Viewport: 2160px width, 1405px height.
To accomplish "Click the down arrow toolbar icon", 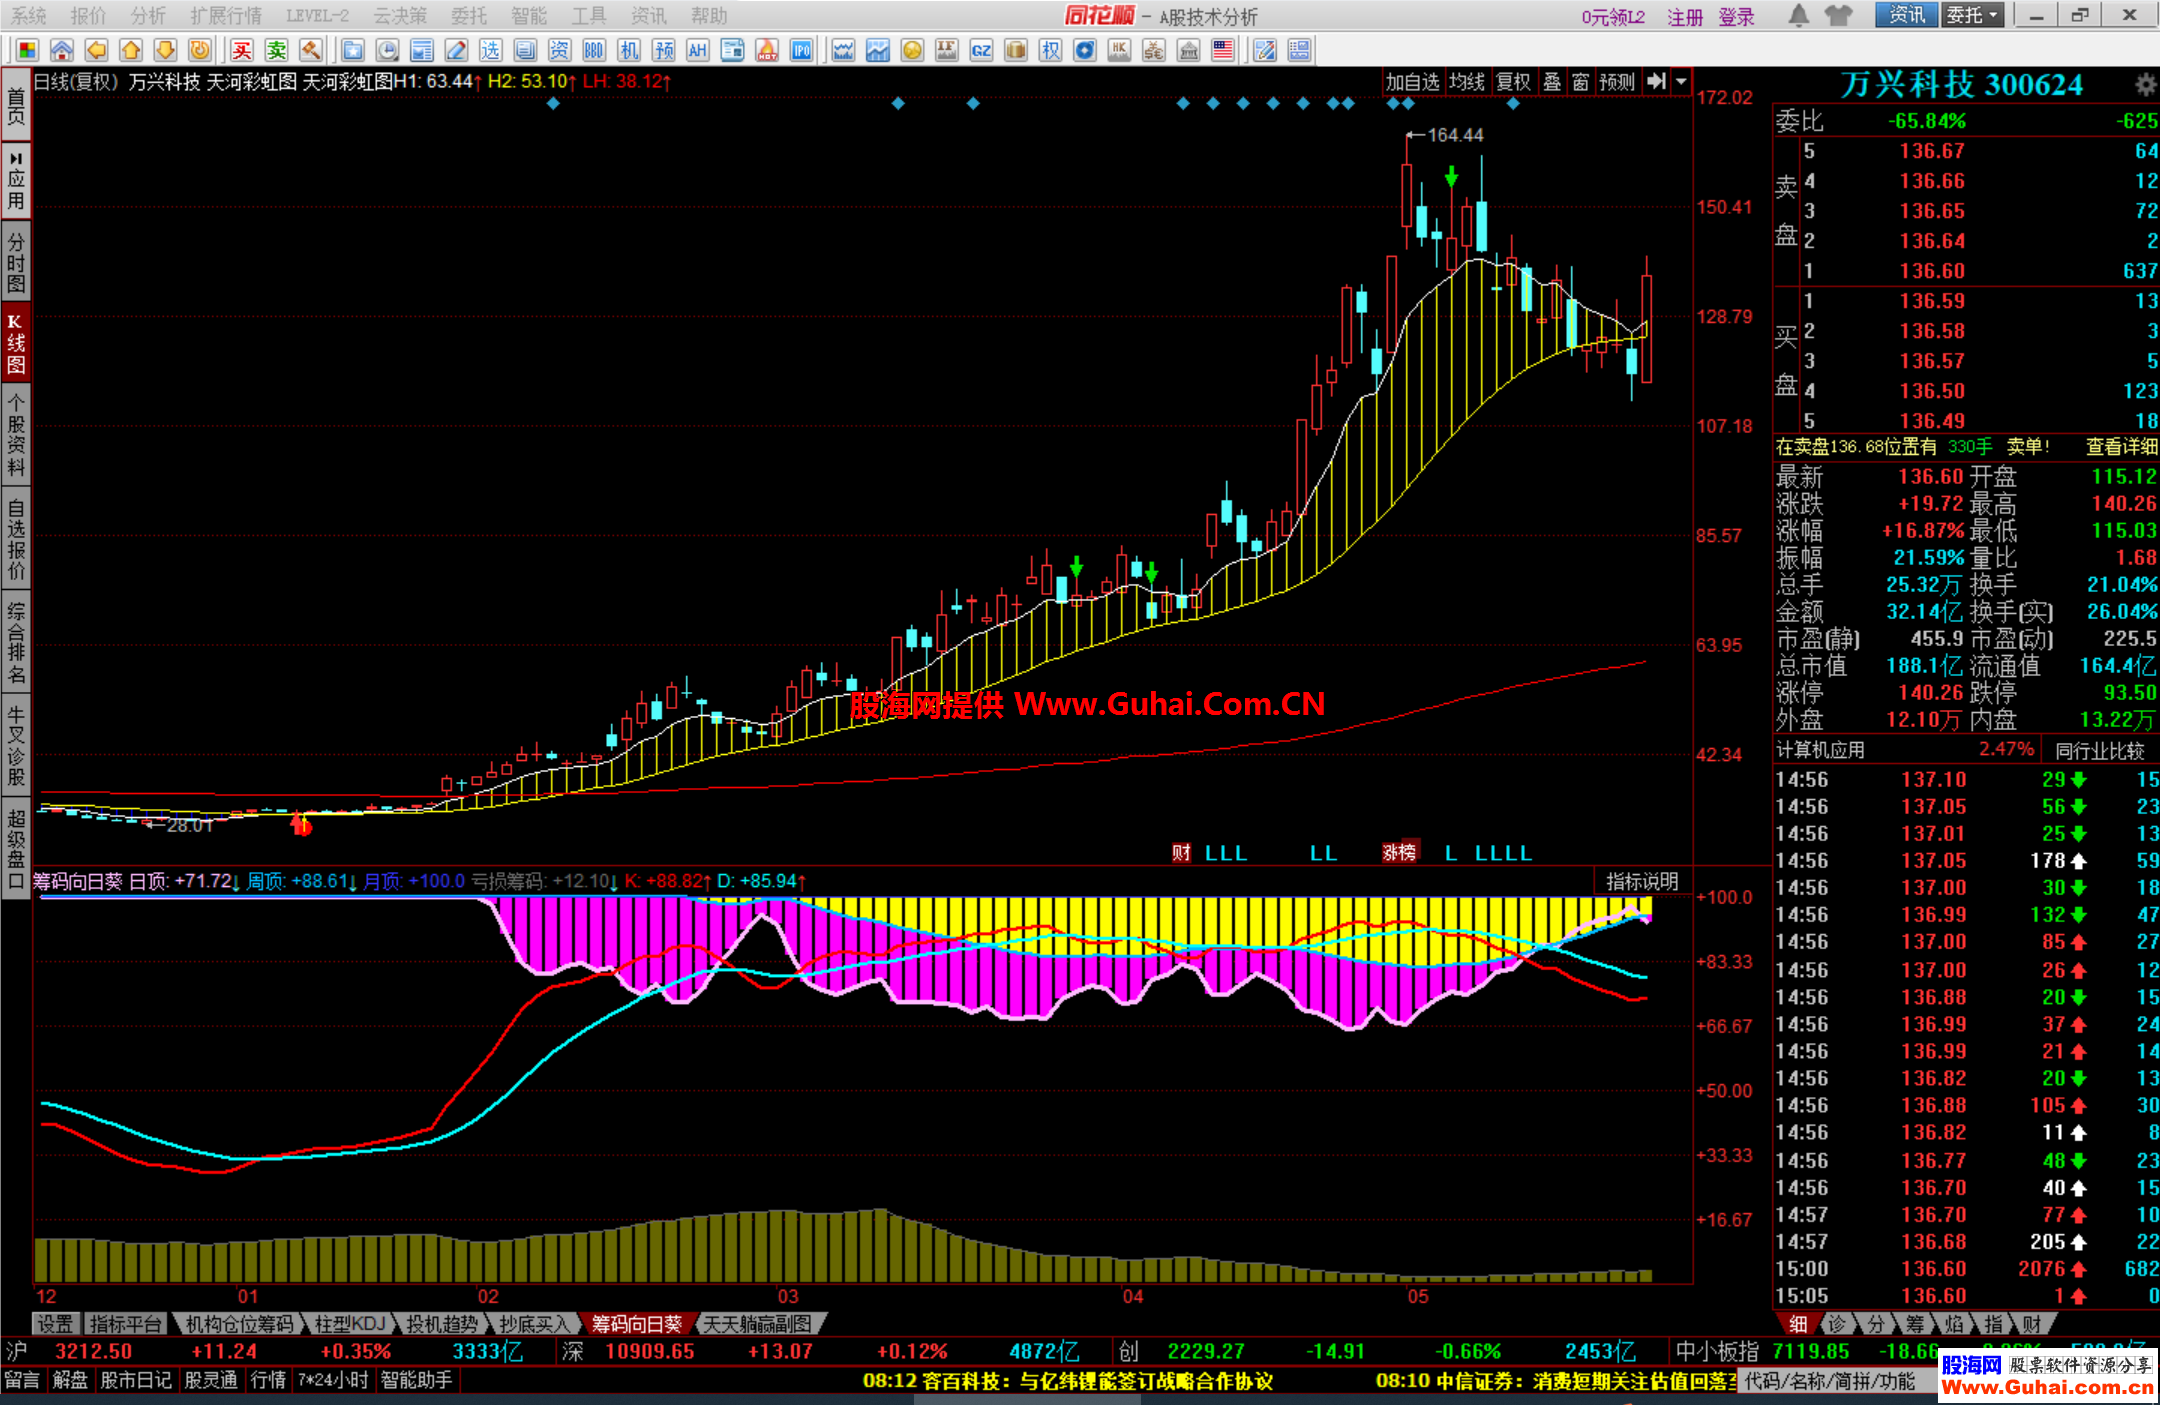I will point(166,50).
